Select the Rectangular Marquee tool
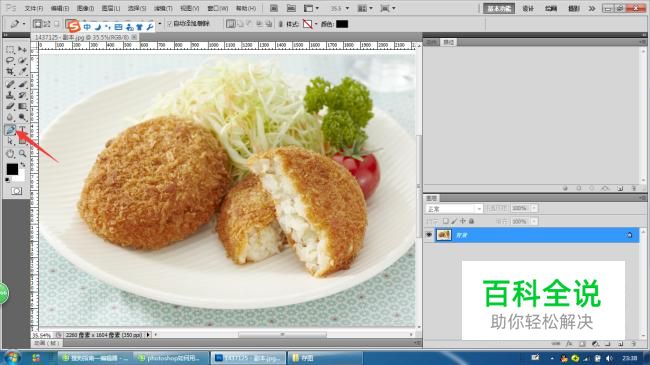Image resolution: width=650 pixels, height=365 pixels. pos(10,50)
